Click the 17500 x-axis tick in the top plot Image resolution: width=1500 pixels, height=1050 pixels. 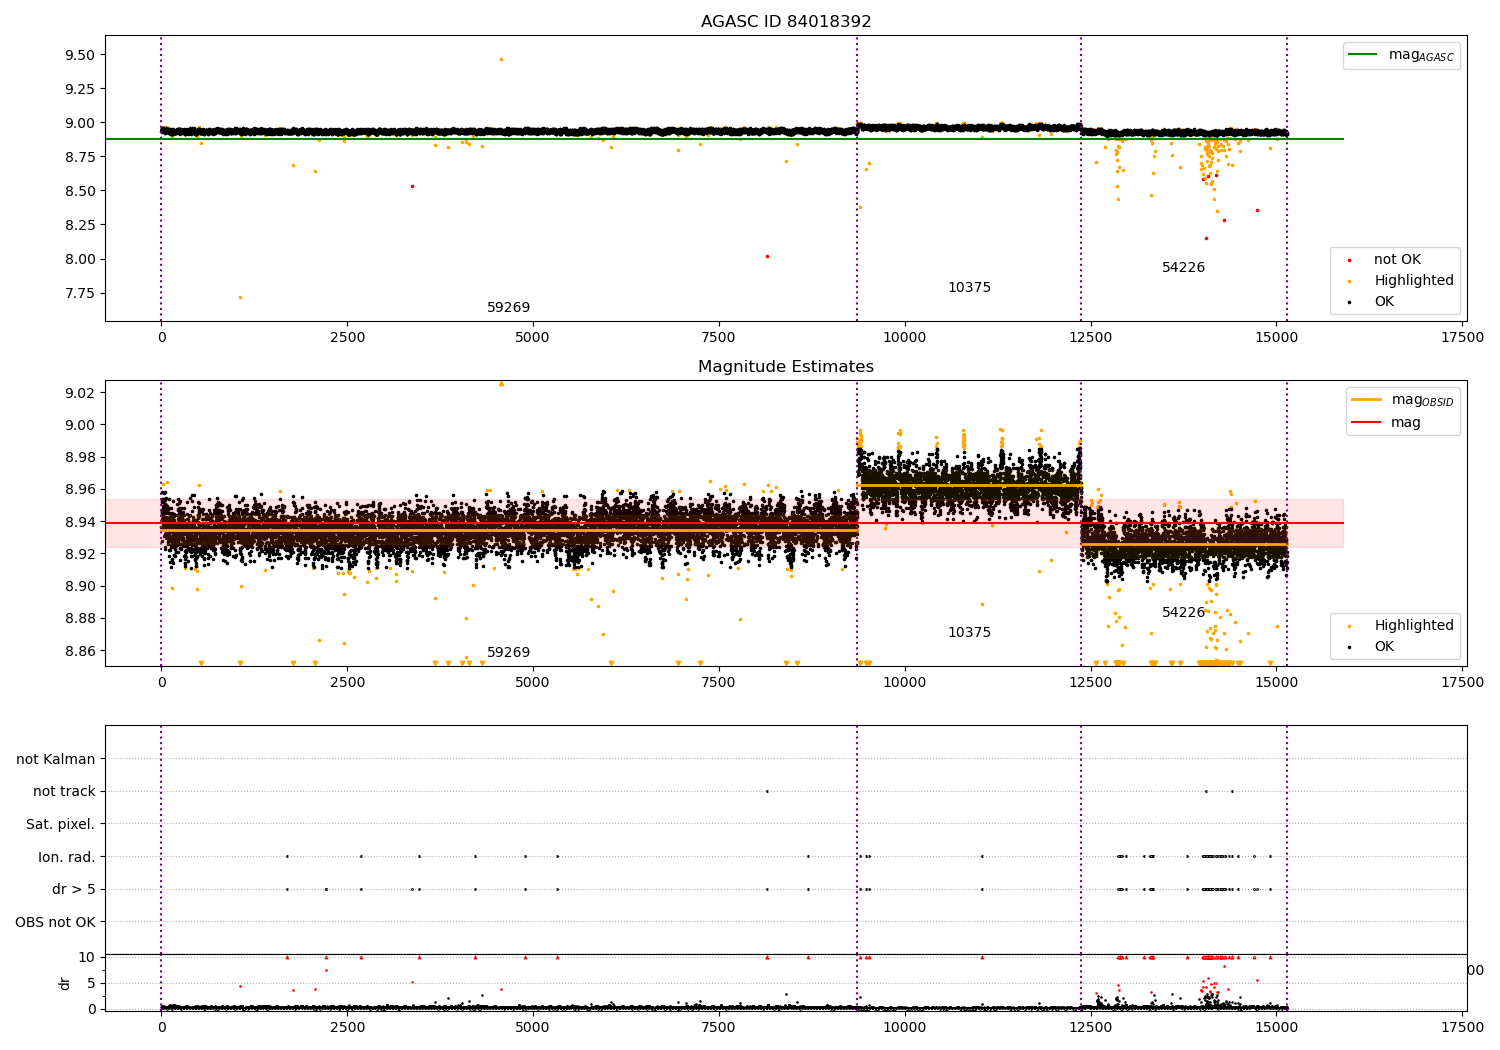(1463, 338)
